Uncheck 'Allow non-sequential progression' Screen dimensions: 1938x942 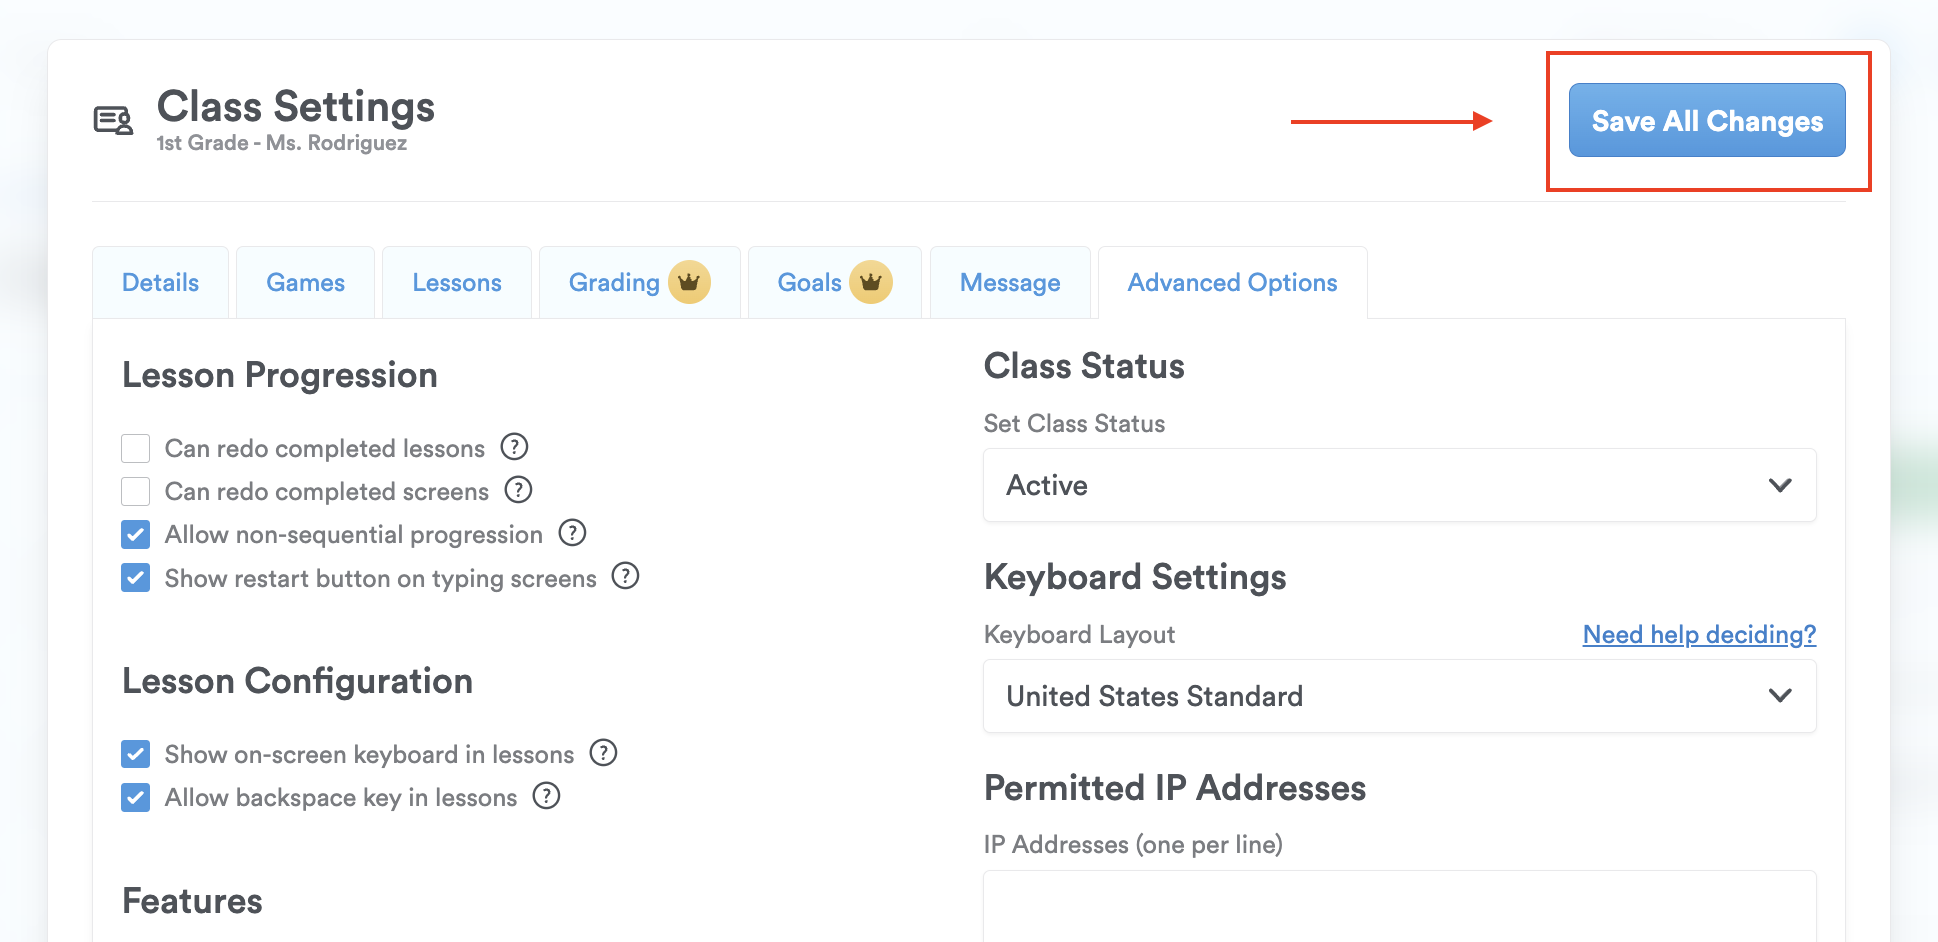(x=136, y=535)
